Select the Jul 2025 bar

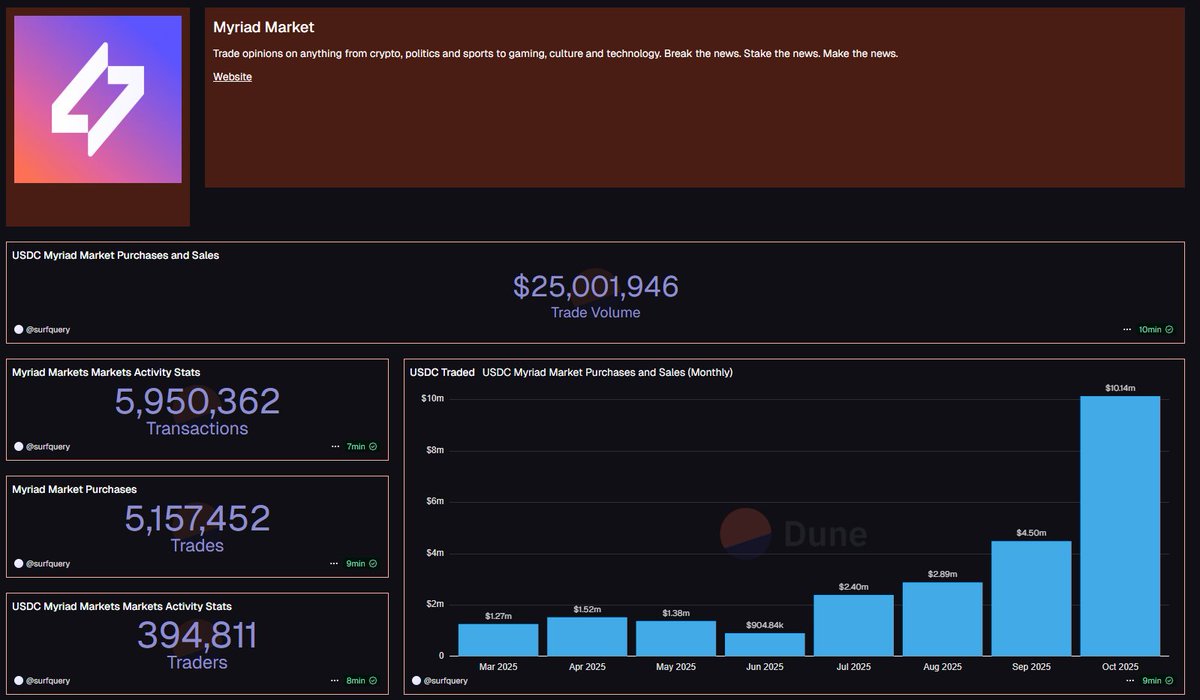(x=854, y=625)
